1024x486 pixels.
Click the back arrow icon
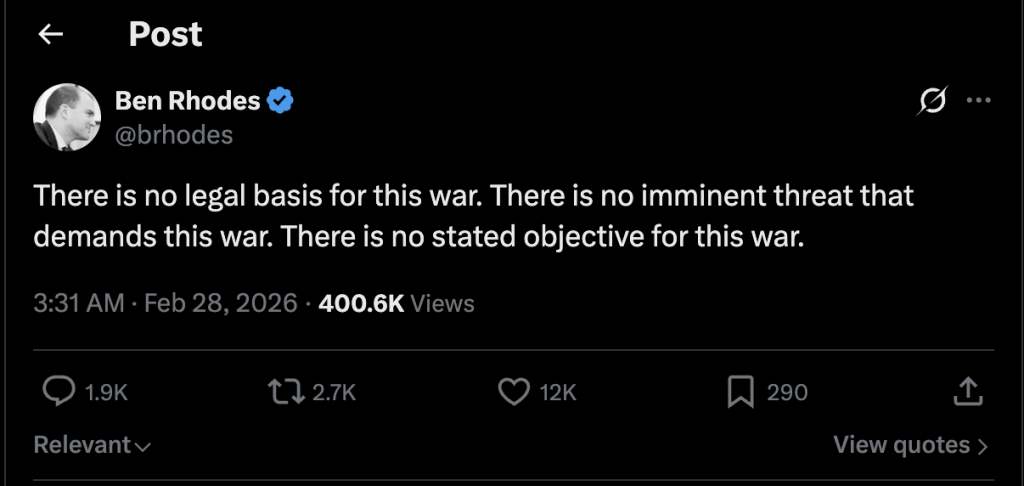tap(50, 35)
